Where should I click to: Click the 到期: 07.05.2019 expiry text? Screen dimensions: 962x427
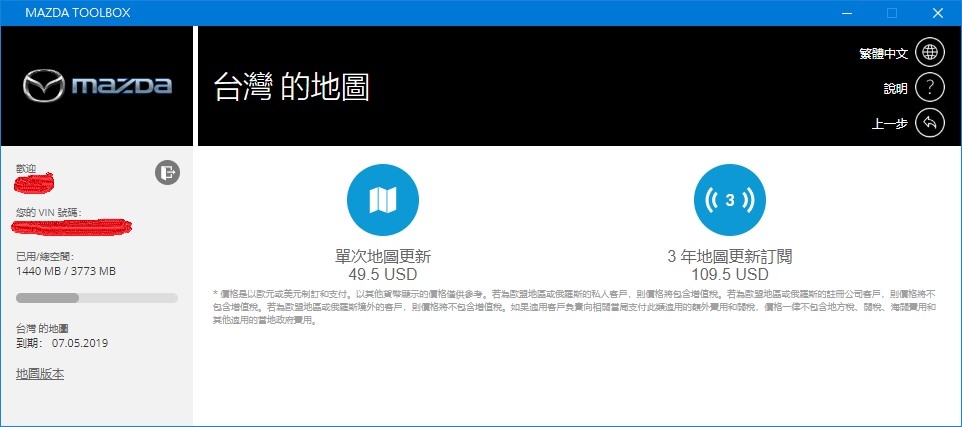[x=62, y=343]
